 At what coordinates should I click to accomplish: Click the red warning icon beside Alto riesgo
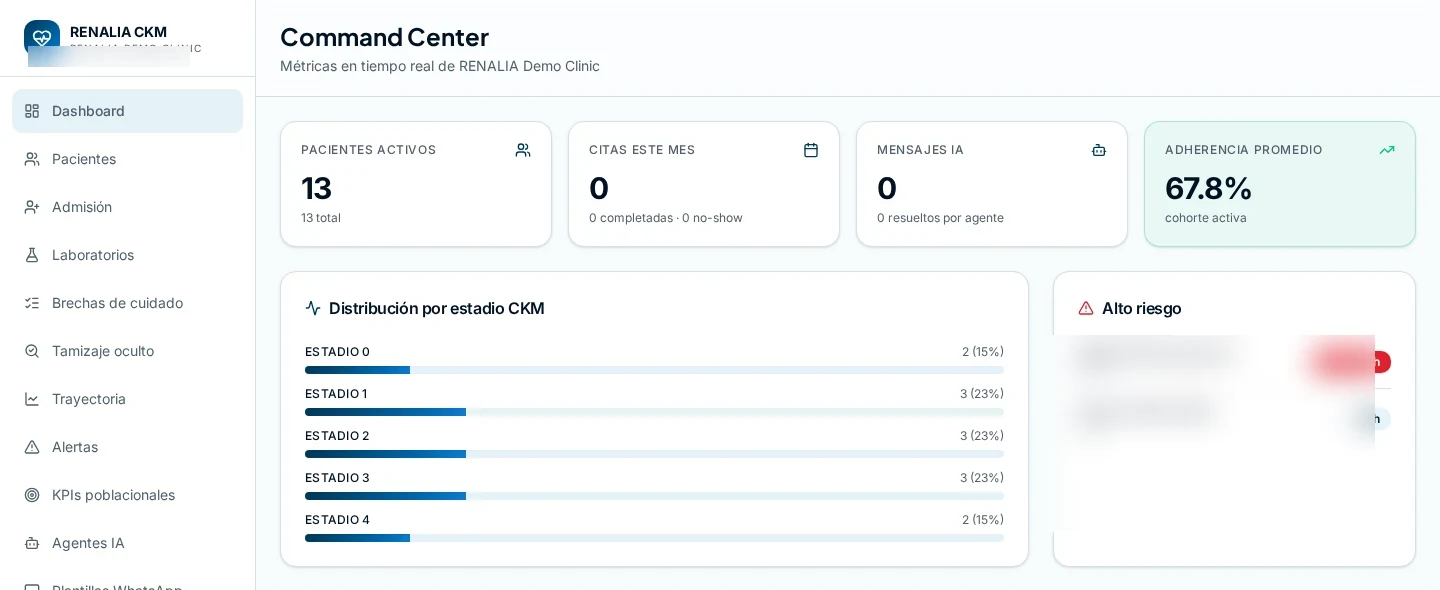(1086, 308)
